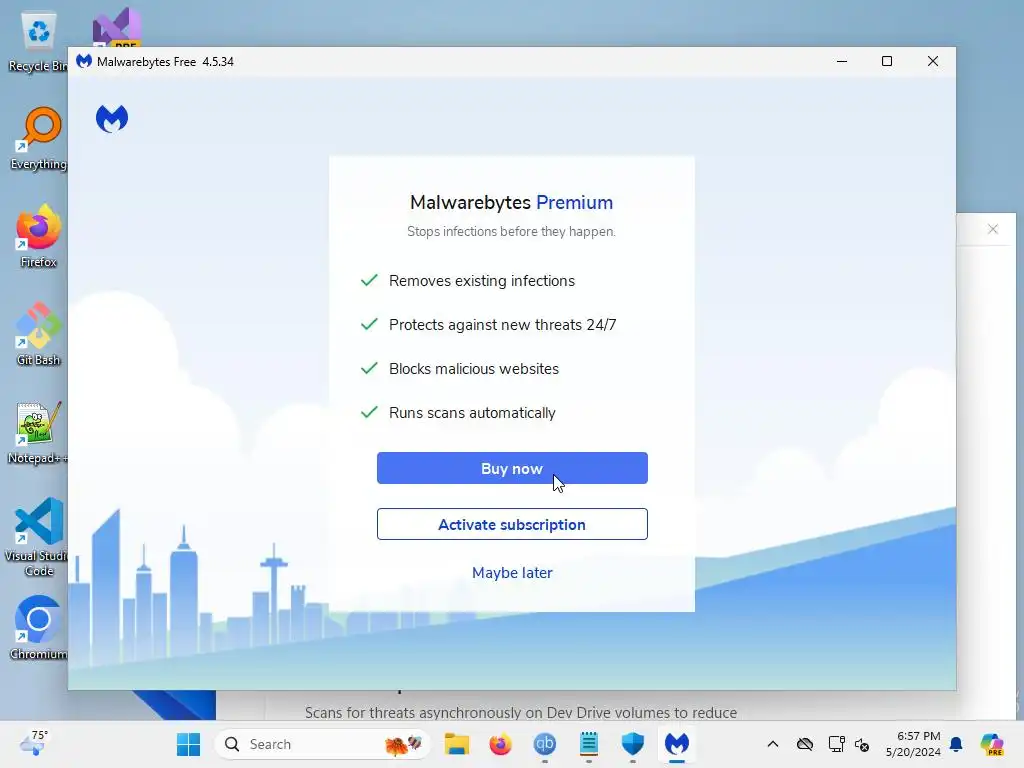This screenshot has height=768, width=1024.
Task: Select Chromium desktop shortcut
Action: pos(38,628)
